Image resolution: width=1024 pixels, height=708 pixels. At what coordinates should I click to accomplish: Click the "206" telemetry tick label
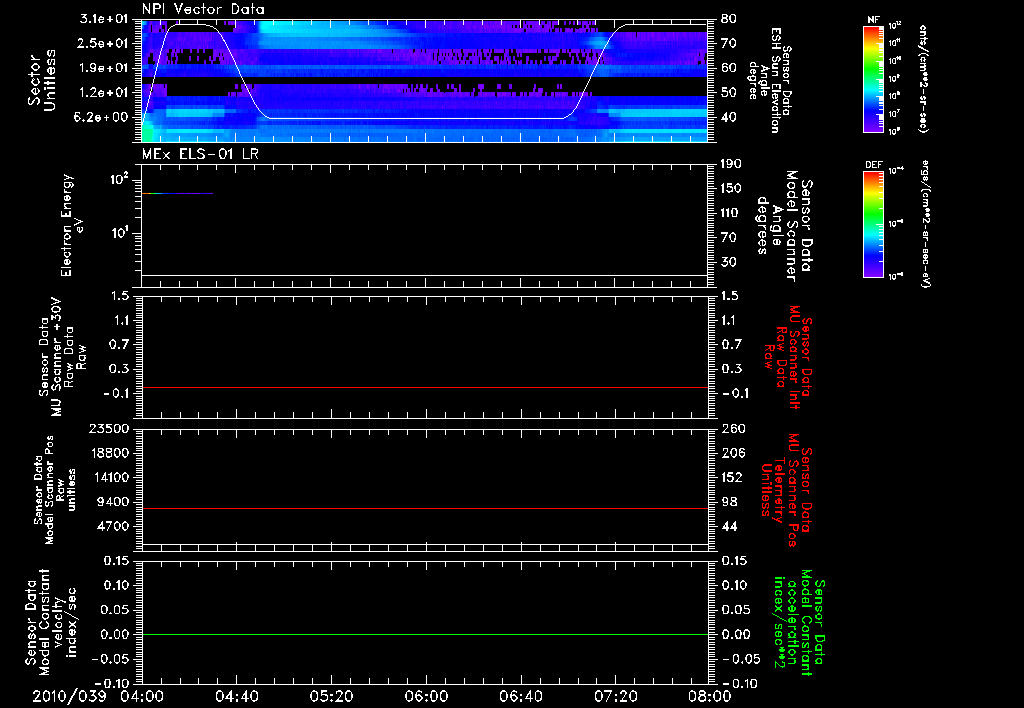(x=732, y=453)
